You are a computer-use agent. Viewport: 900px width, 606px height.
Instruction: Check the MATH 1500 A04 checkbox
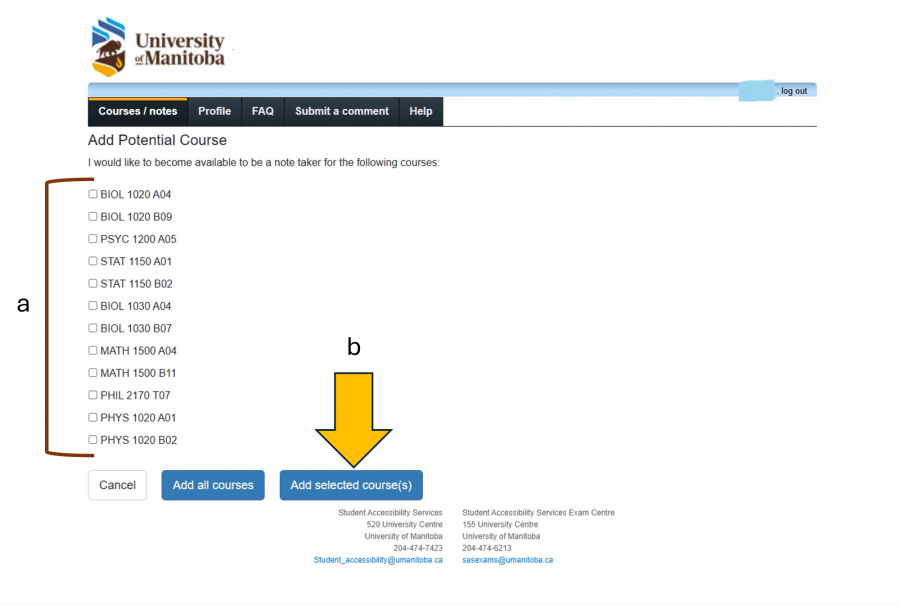[92, 350]
